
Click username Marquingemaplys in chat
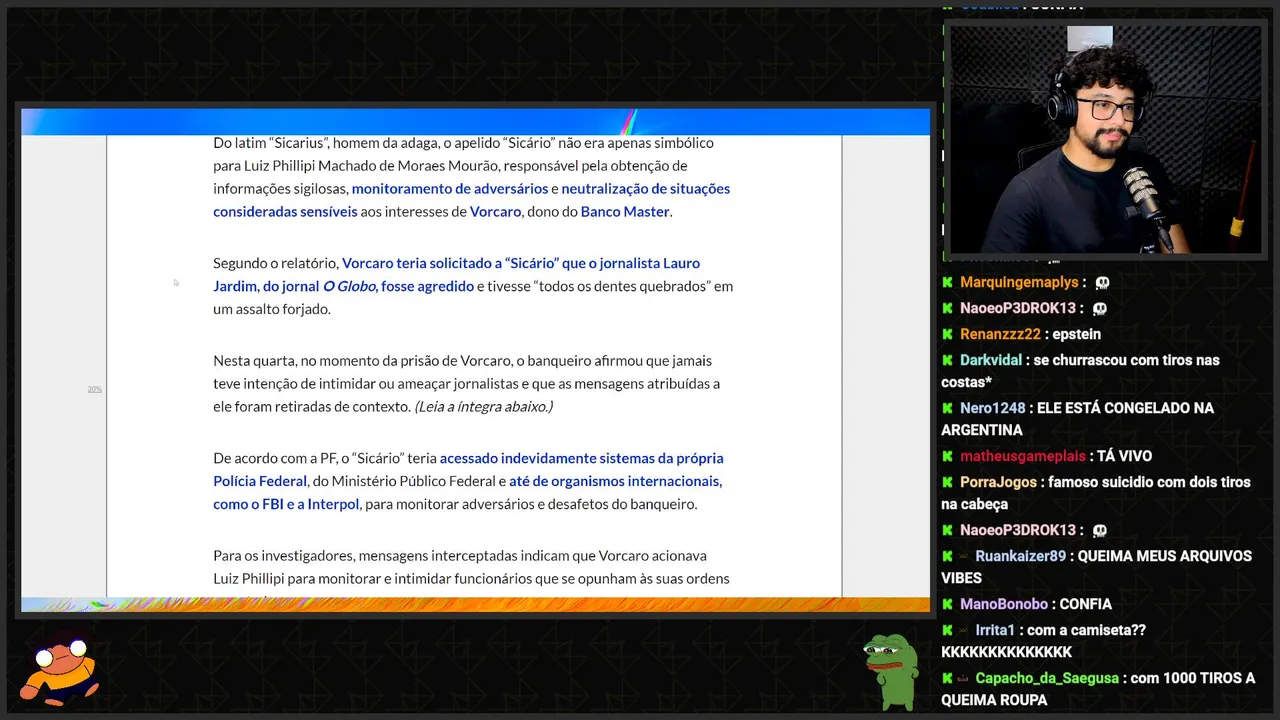tap(1019, 283)
